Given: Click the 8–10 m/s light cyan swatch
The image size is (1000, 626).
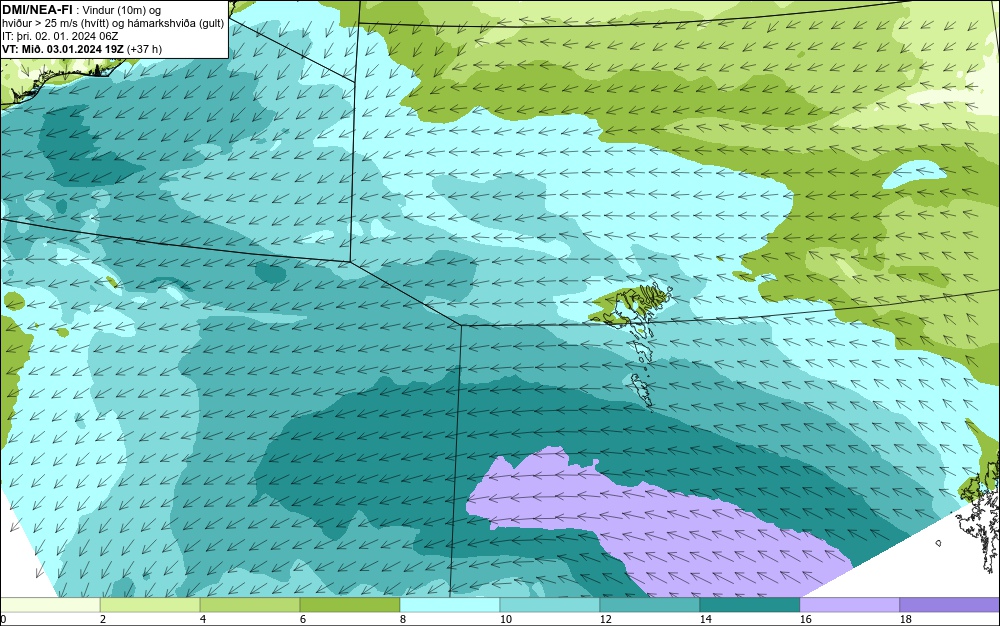Looking at the screenshot, I should pyautogui.click(x=450, y=605).
